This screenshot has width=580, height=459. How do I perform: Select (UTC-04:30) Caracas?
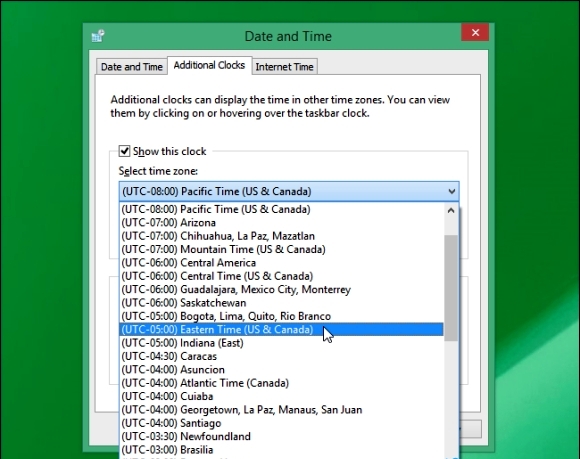click(281, 356)
